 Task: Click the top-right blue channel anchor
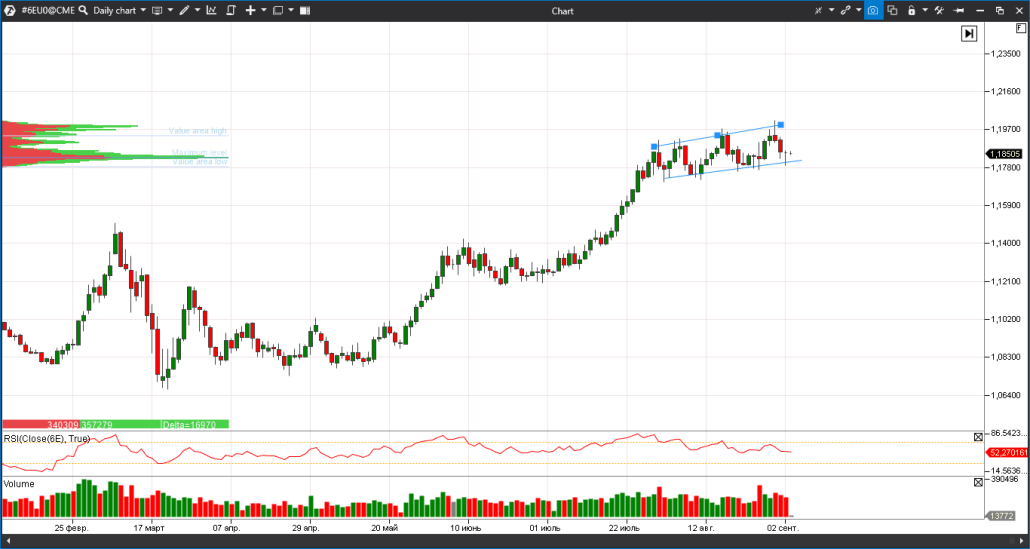pos(780,125)
